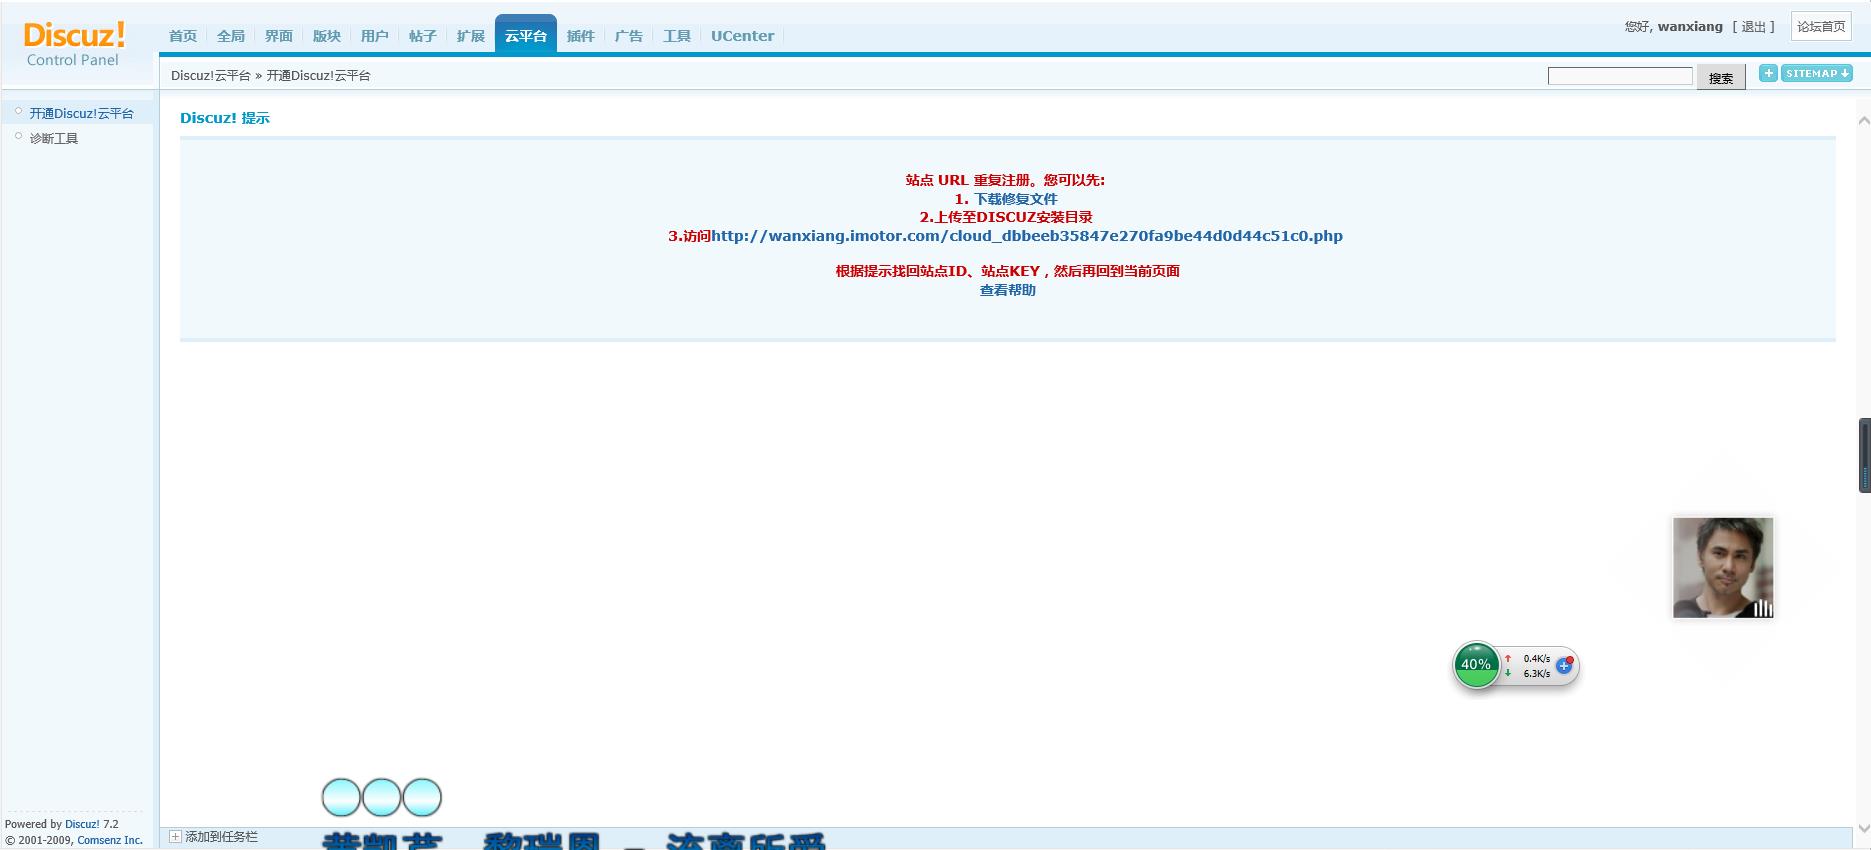Open the 帖子 menu tab
1871x850 pixels.
[423, 36]
